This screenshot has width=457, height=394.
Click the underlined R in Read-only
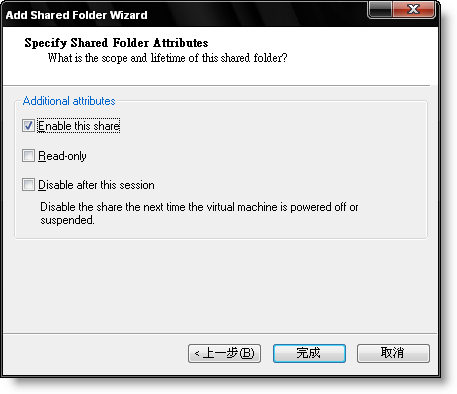point(42,156)
